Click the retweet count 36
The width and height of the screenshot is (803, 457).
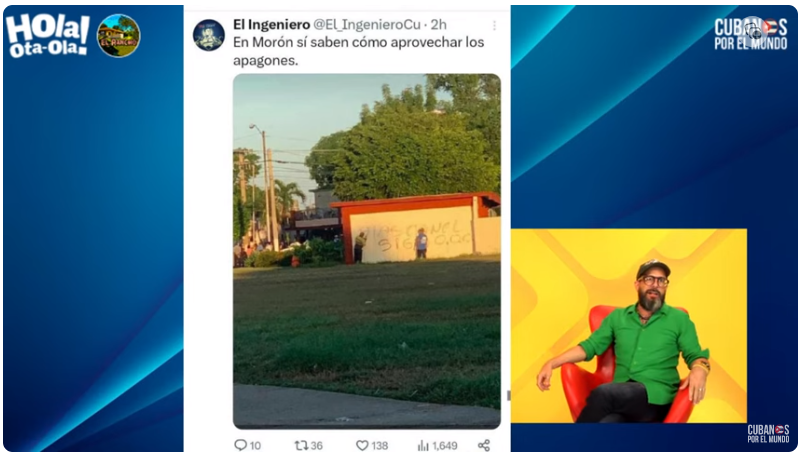[316, 446]
